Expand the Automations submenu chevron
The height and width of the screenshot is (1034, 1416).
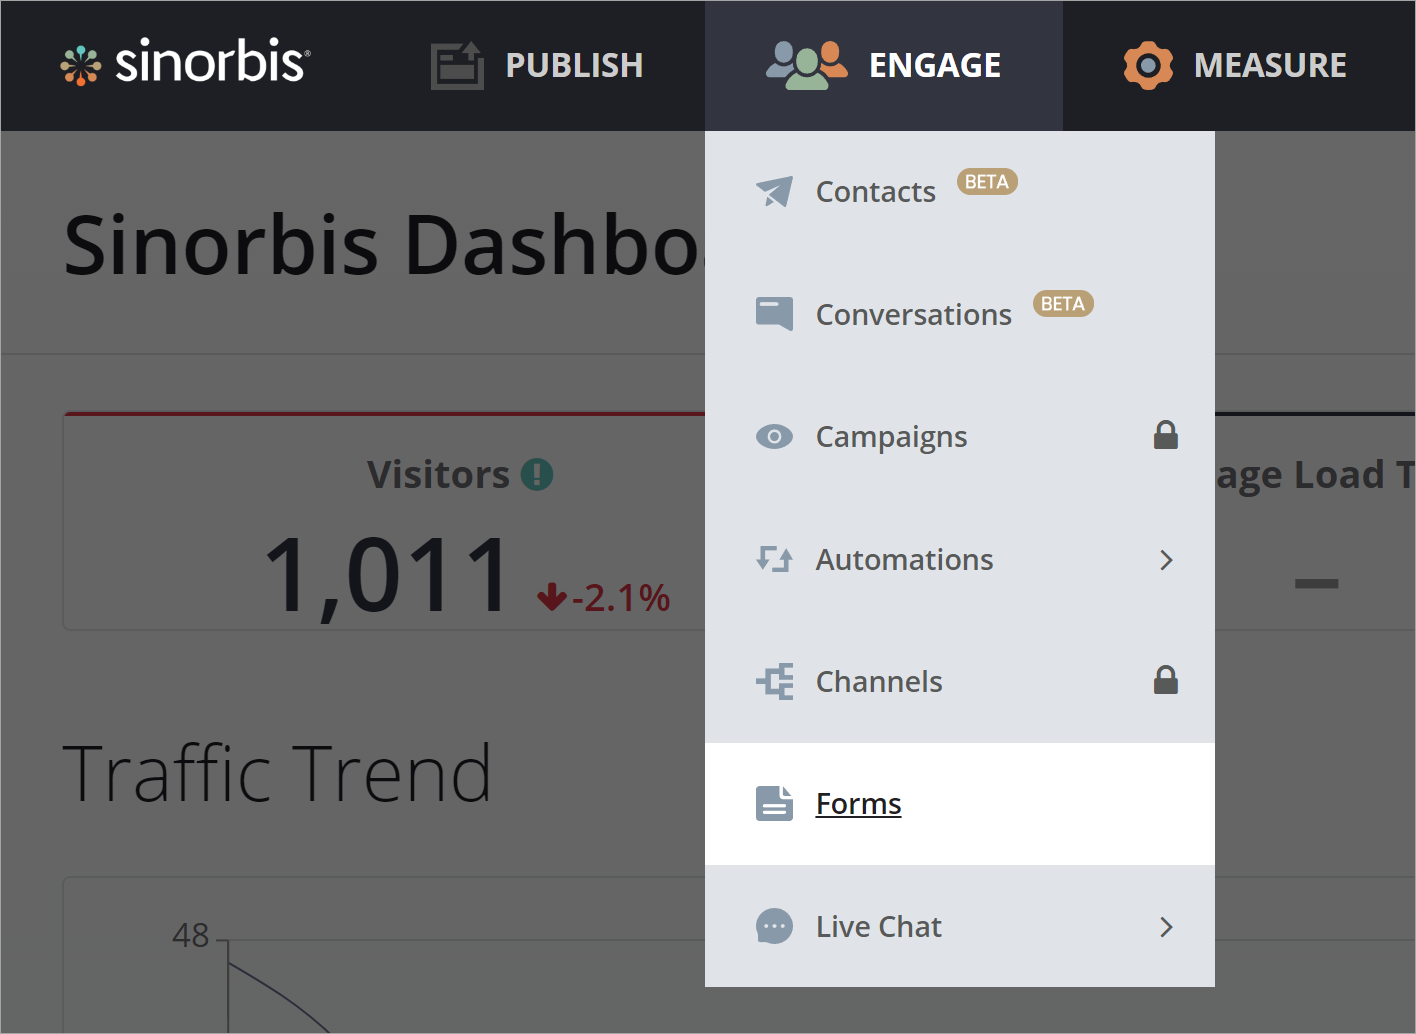1166,560
